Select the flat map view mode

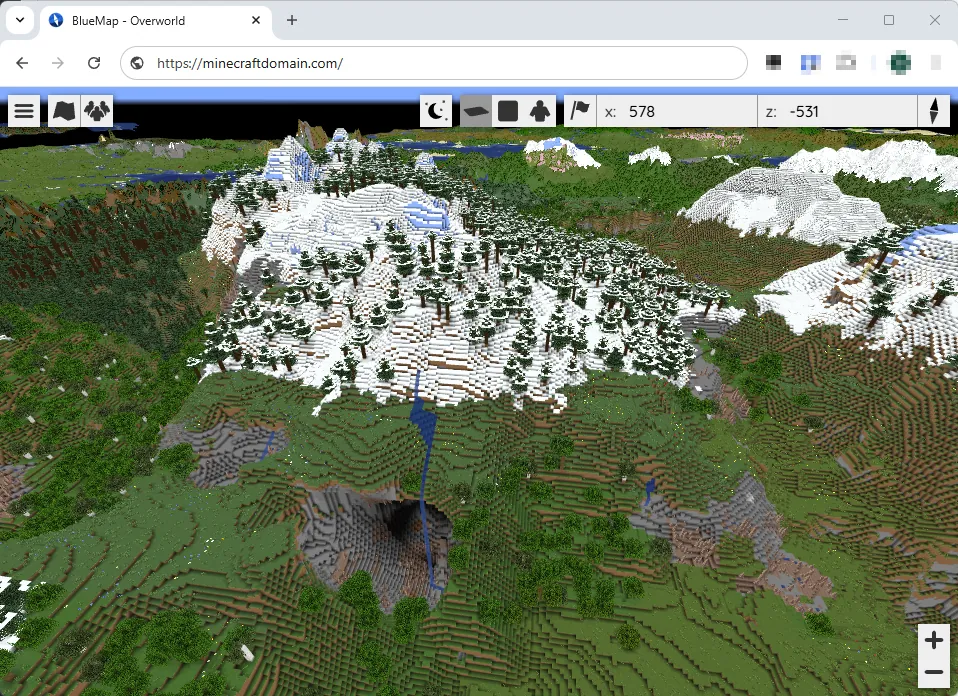tap(473, 110)
